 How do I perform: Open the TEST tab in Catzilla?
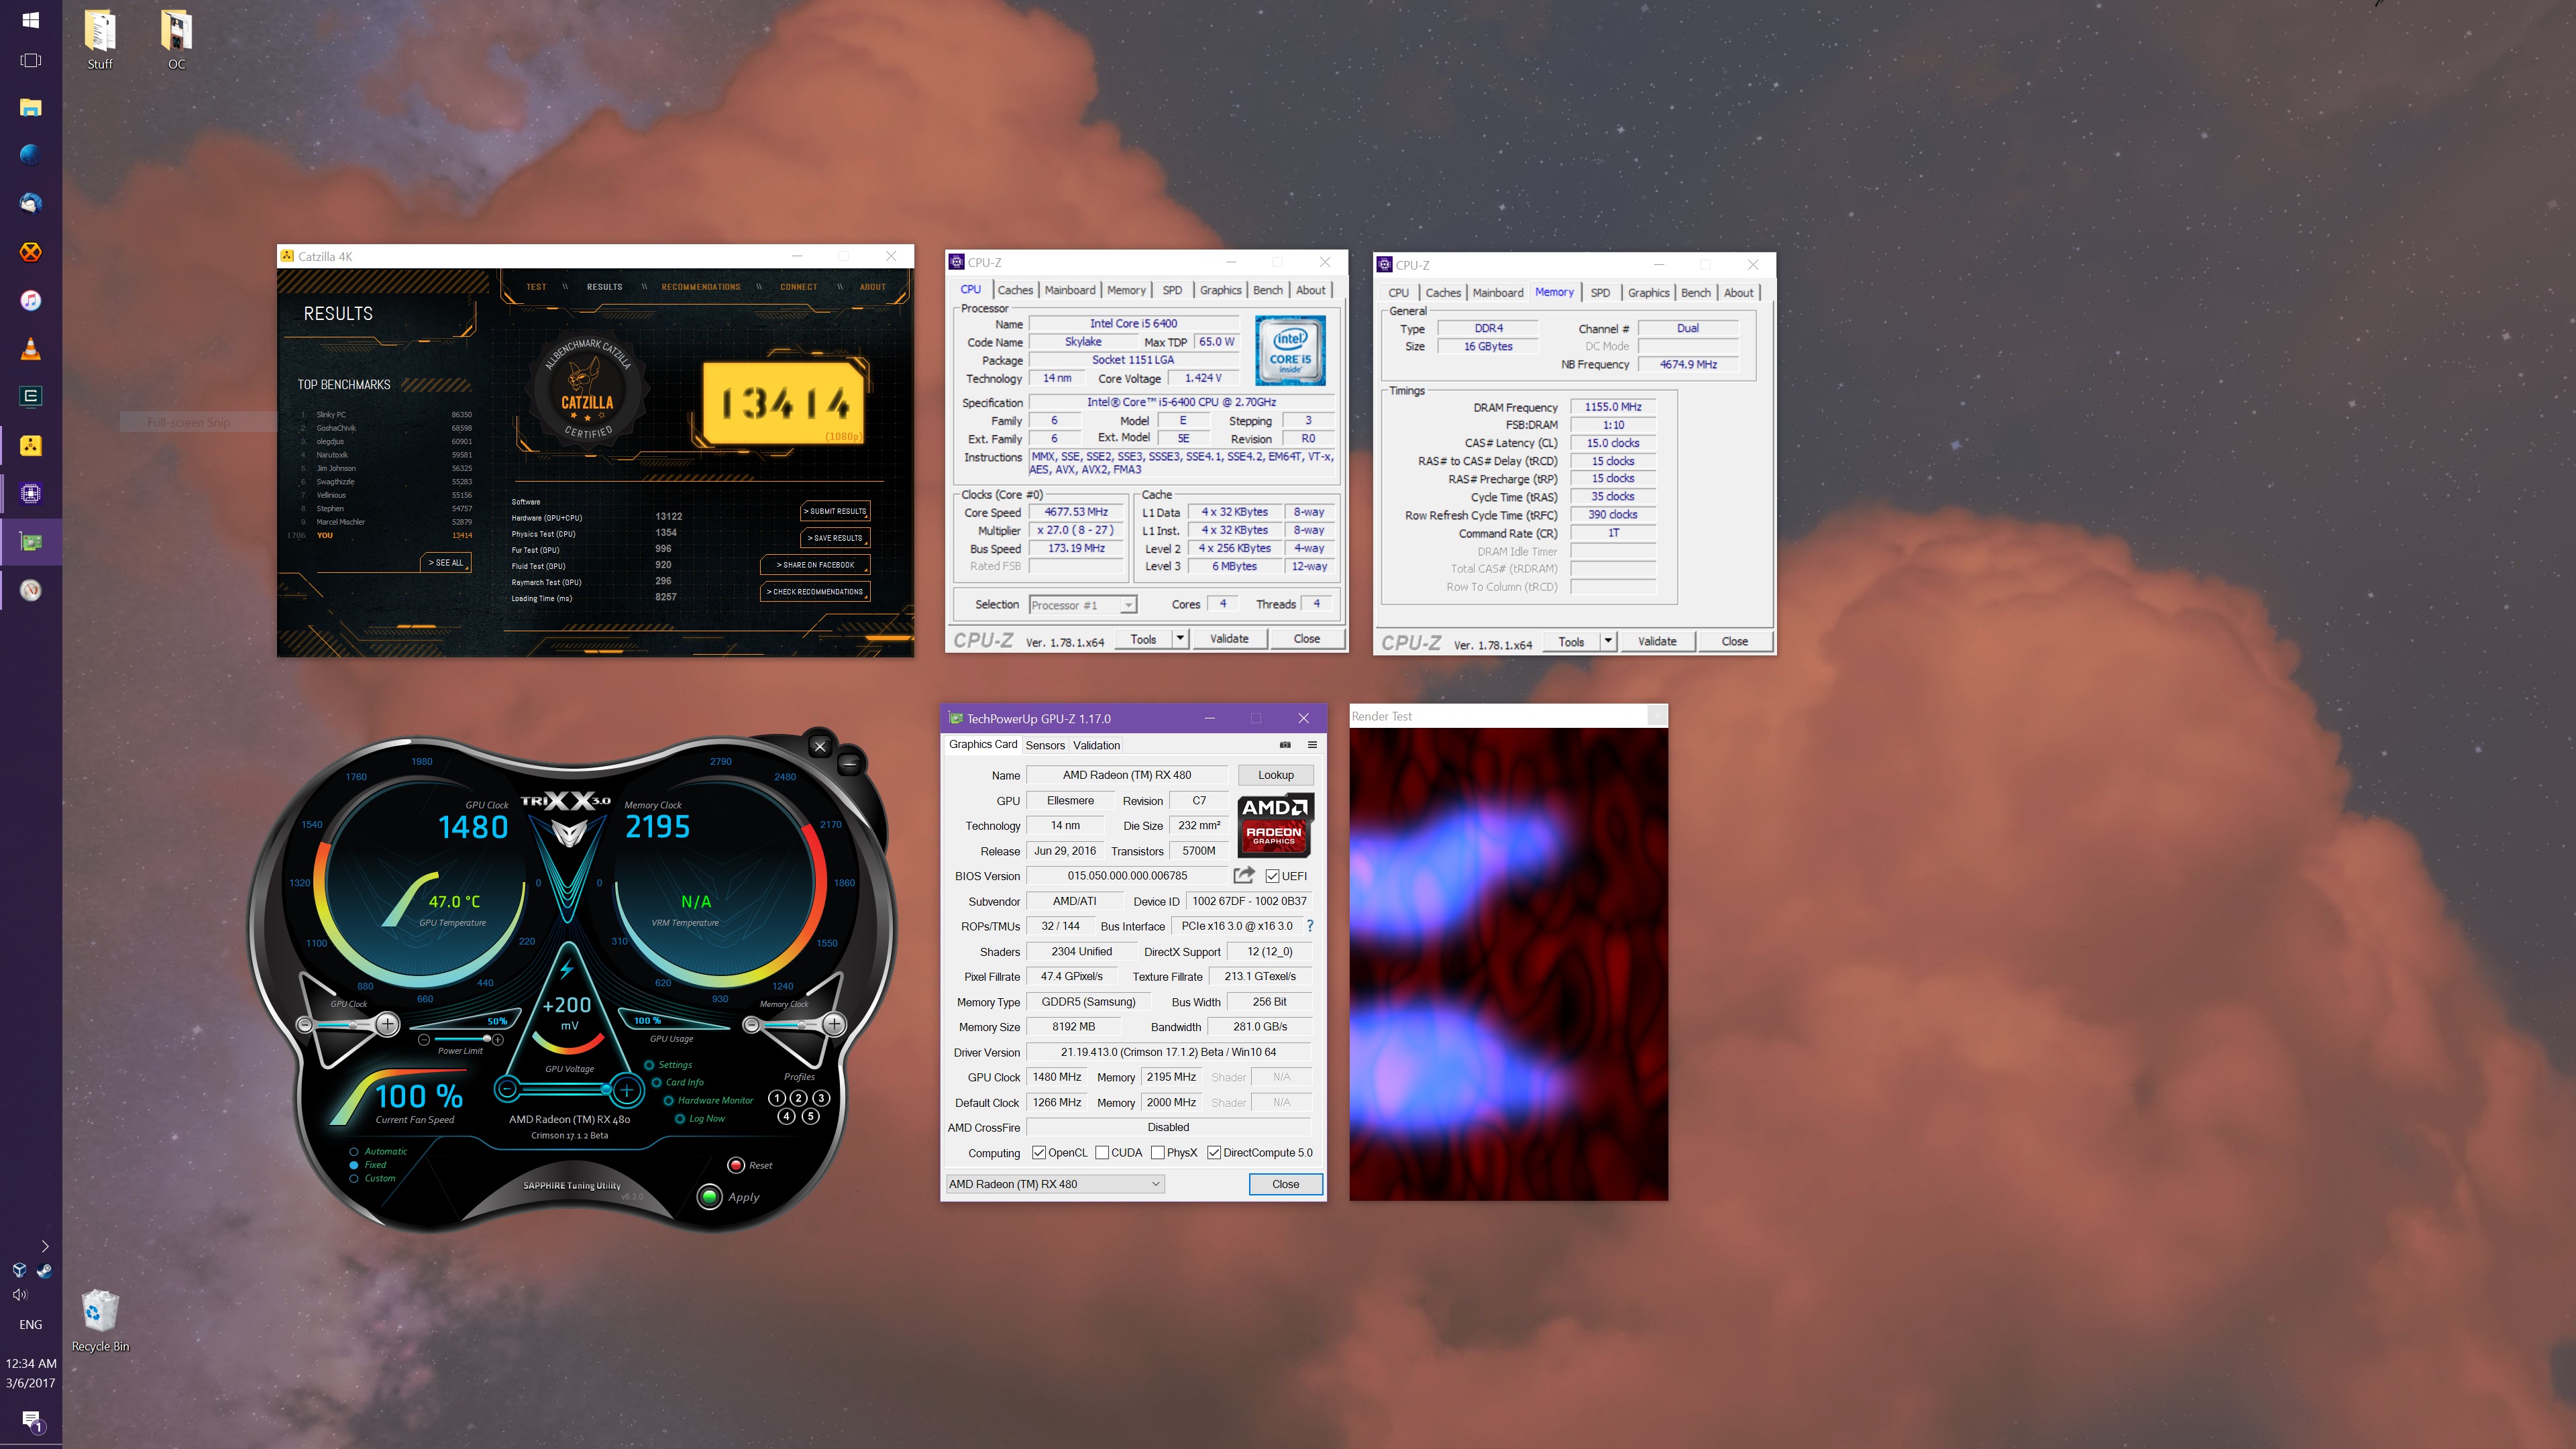click(536, 287)
